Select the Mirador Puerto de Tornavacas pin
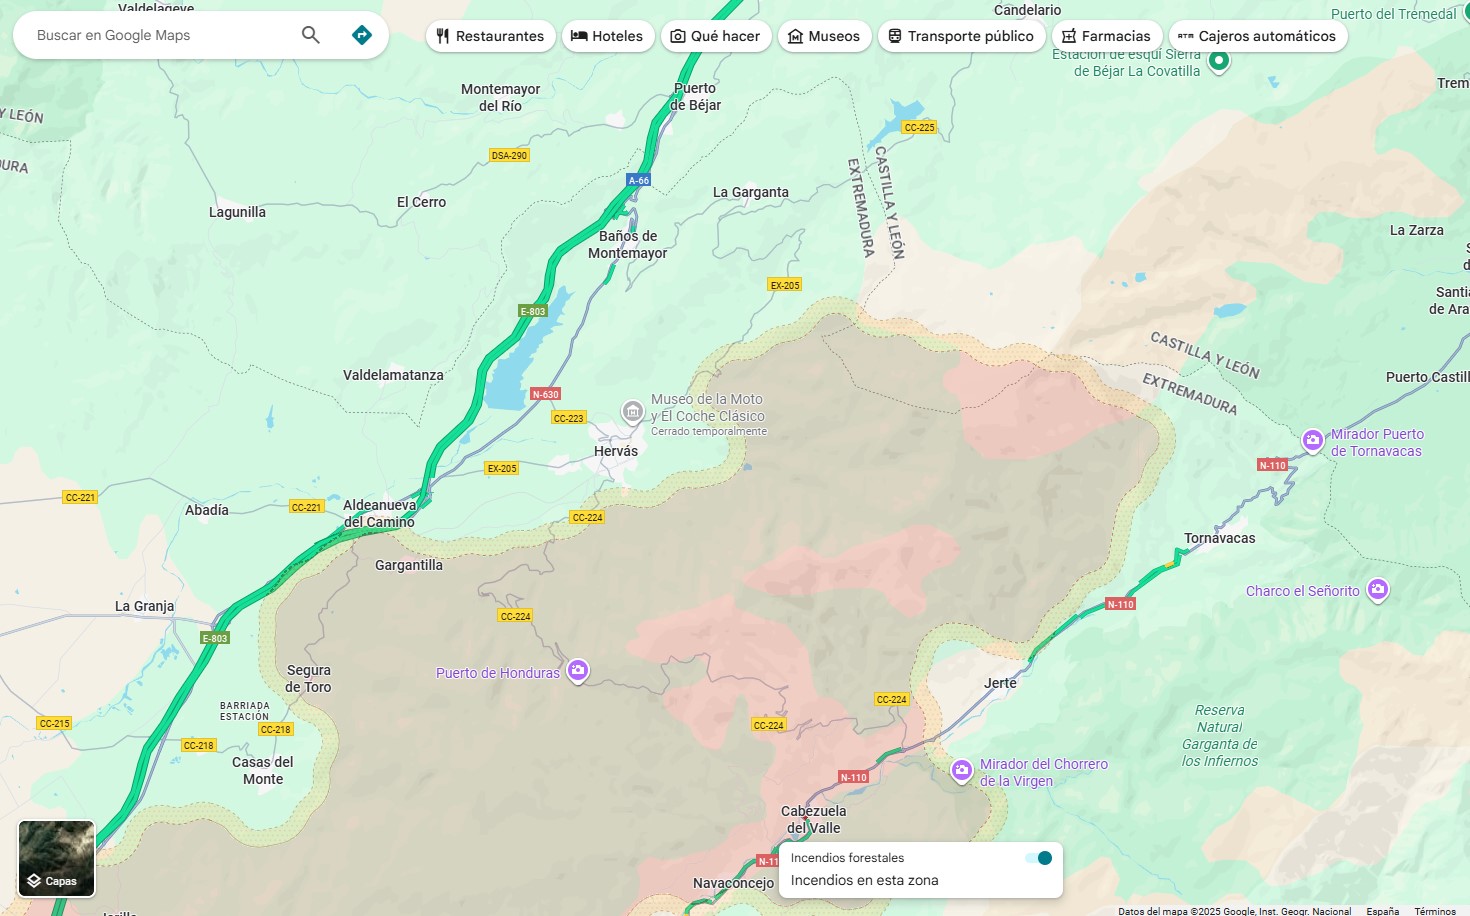 tap(1312, 440)
